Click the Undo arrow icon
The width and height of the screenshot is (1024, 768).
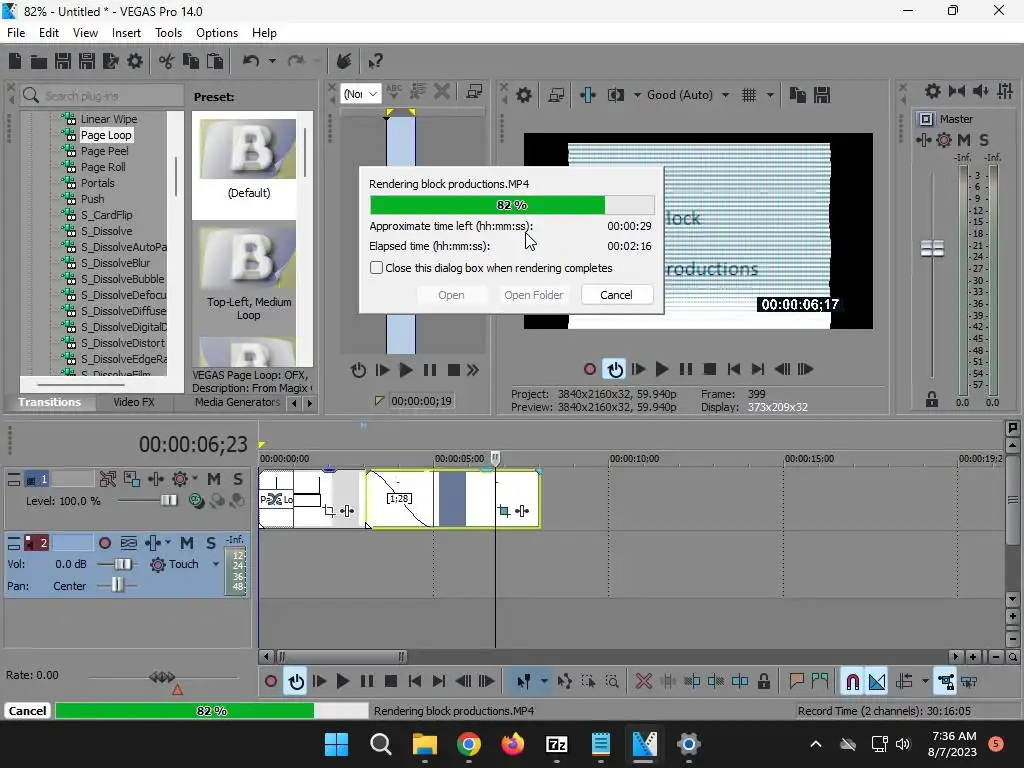click(251, 61)
